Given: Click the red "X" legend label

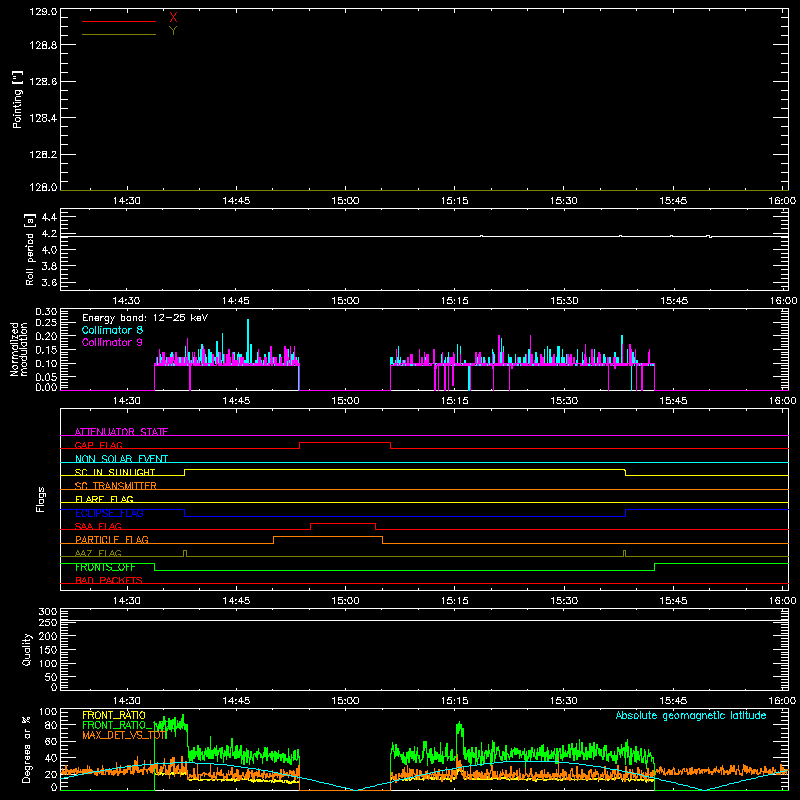Looking at the screenshot, I should pyautogui.click(x=173, y=18).
